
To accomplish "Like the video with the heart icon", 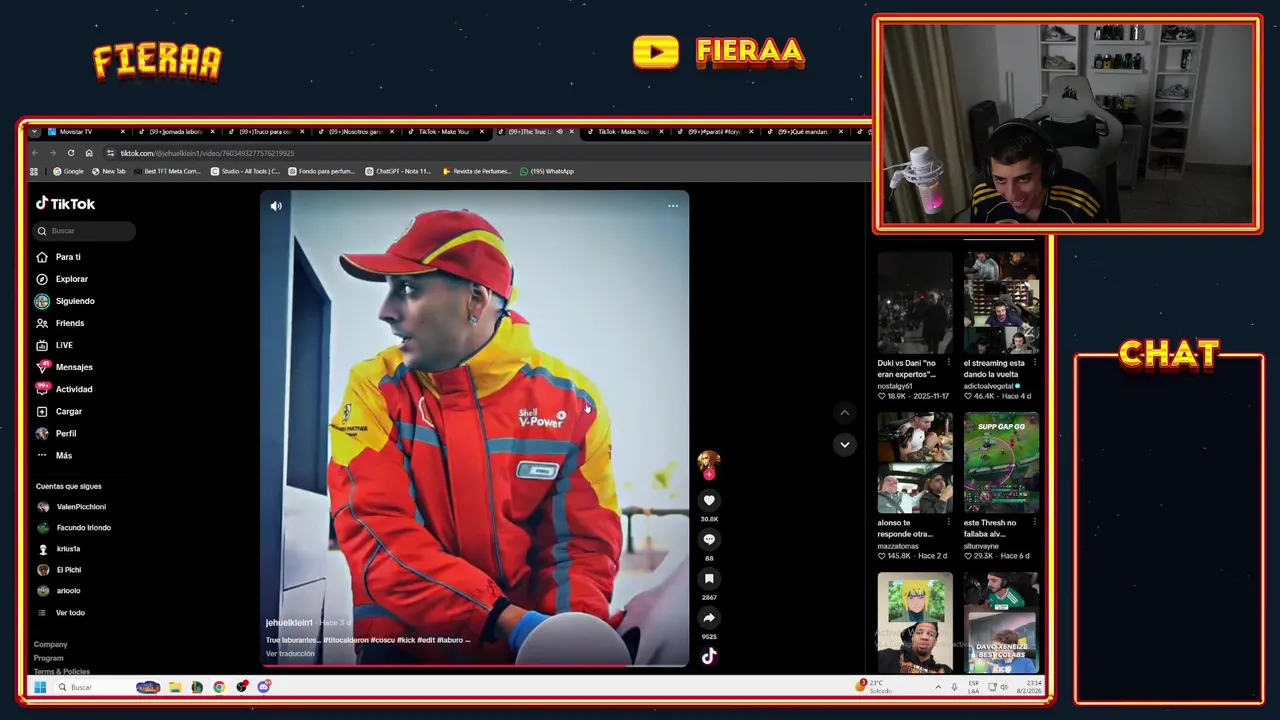I will tap(709, 500).
